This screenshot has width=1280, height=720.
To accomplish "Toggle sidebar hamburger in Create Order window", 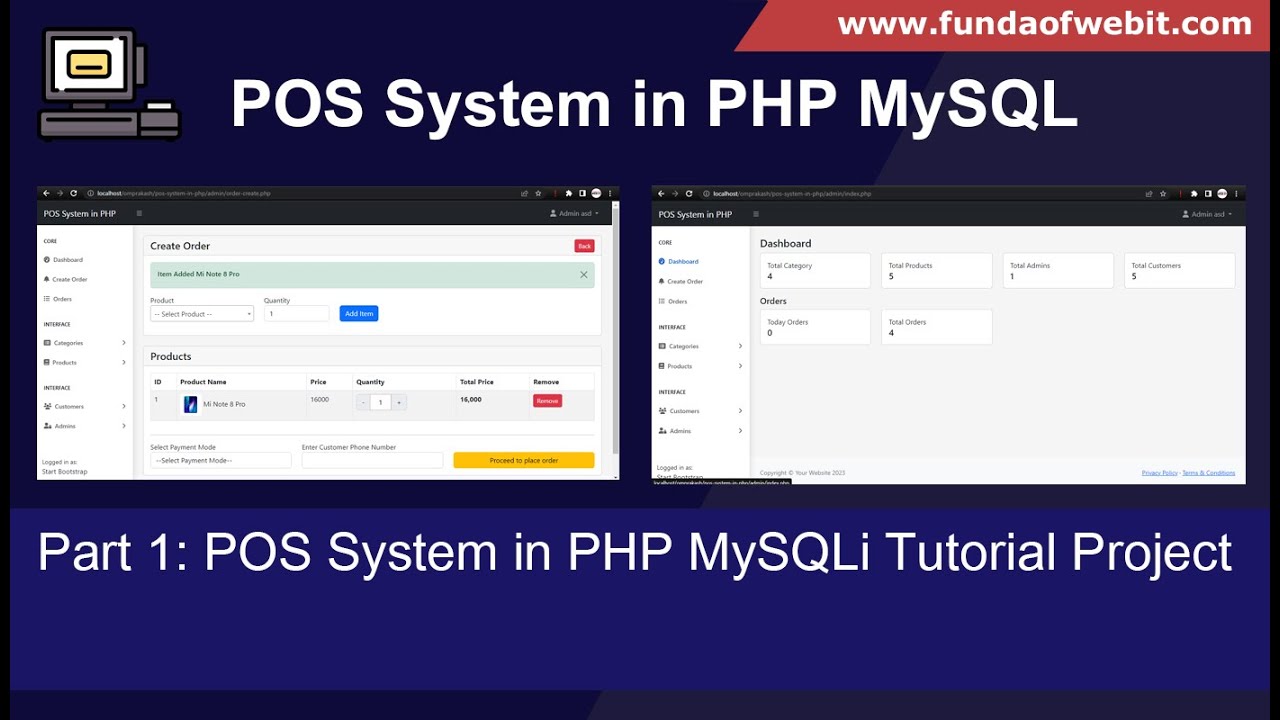I will point(139,213).
